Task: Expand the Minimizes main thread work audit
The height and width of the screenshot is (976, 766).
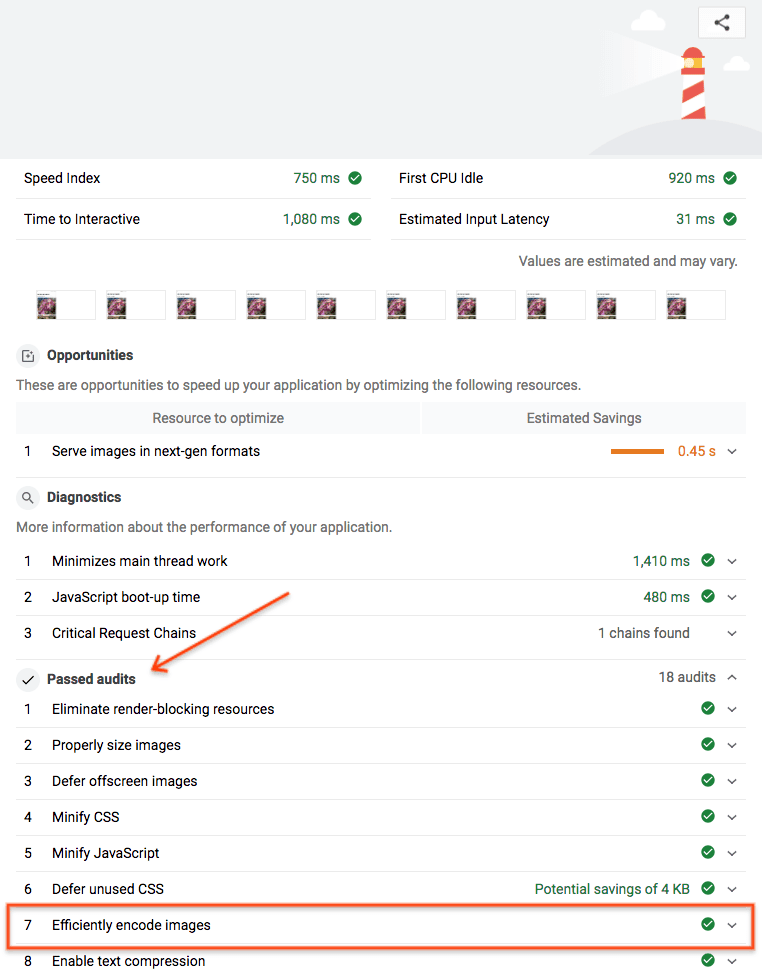Action: [731, 561]
